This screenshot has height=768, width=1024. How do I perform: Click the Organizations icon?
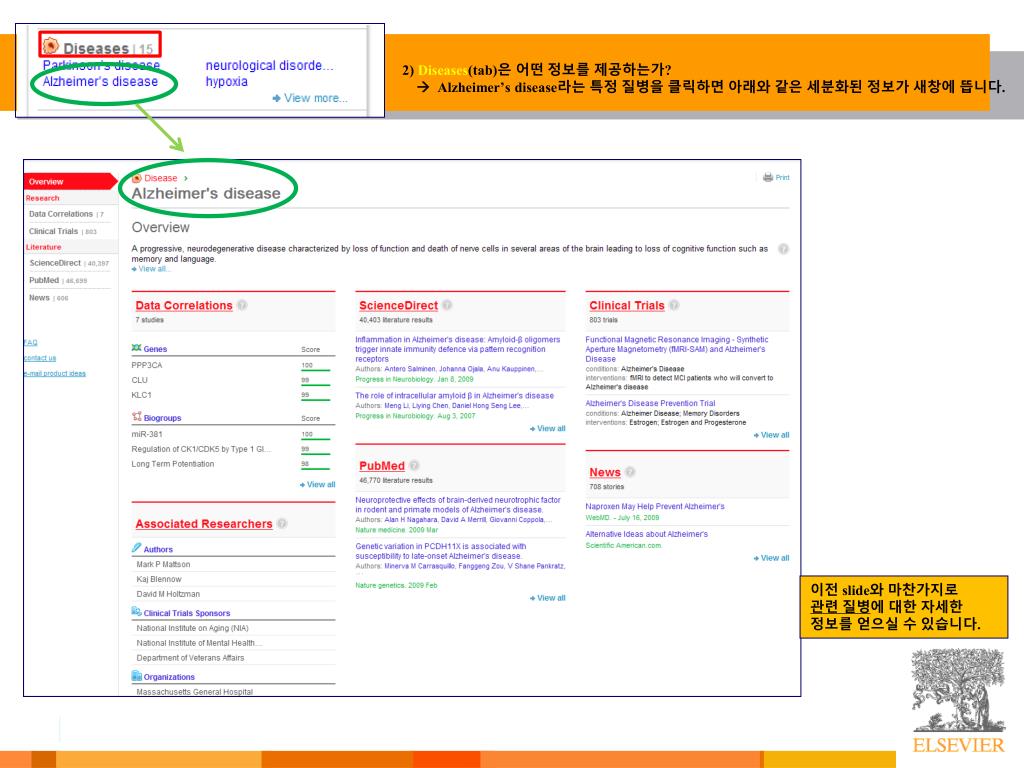pos(136,676)
